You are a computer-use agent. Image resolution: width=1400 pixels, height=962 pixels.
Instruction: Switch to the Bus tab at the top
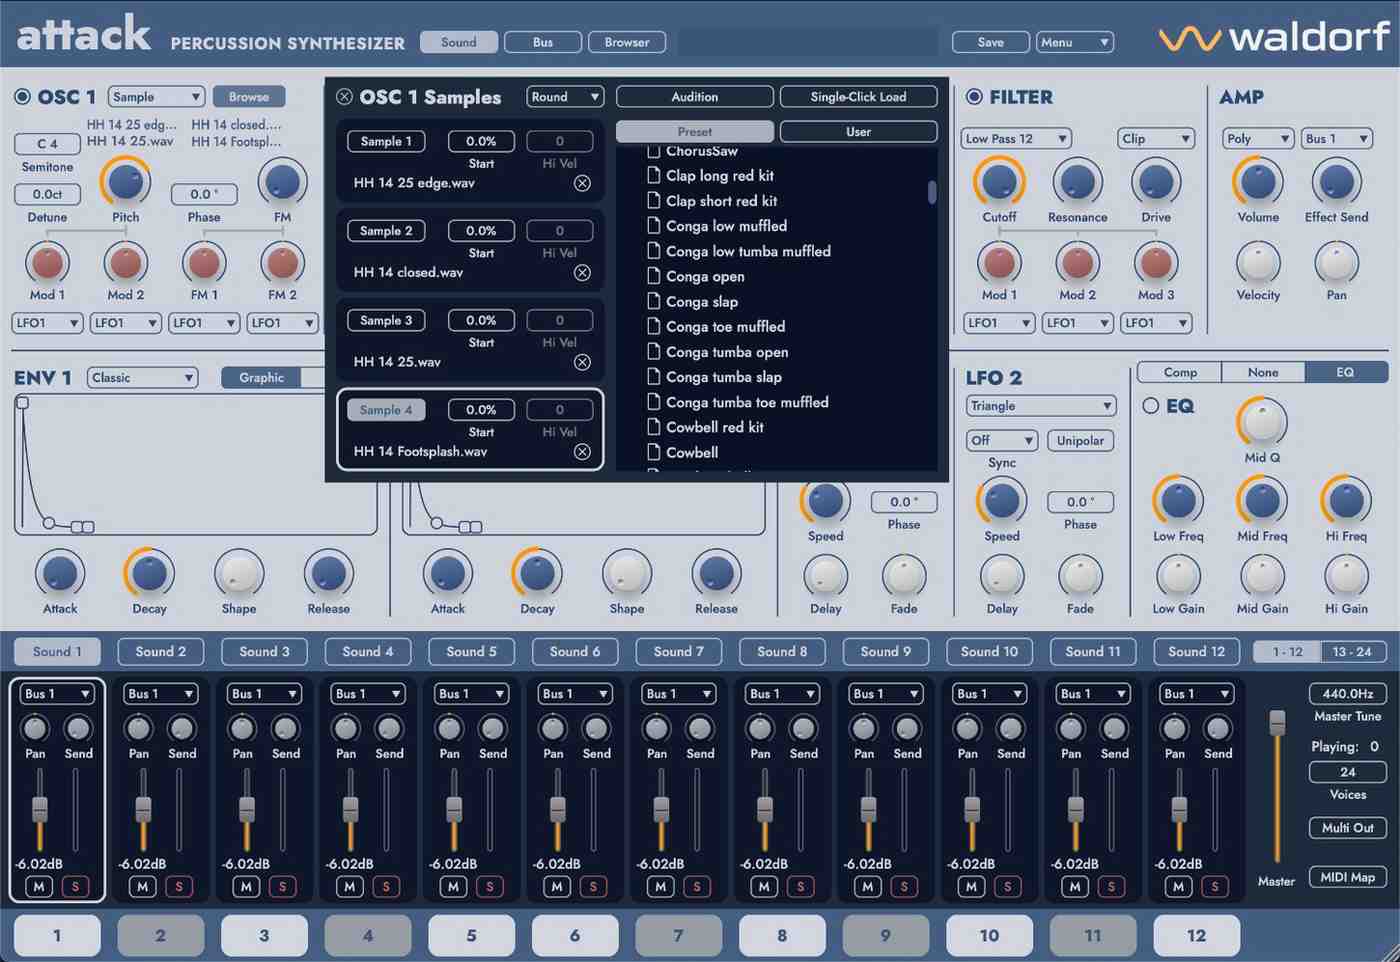543,42
